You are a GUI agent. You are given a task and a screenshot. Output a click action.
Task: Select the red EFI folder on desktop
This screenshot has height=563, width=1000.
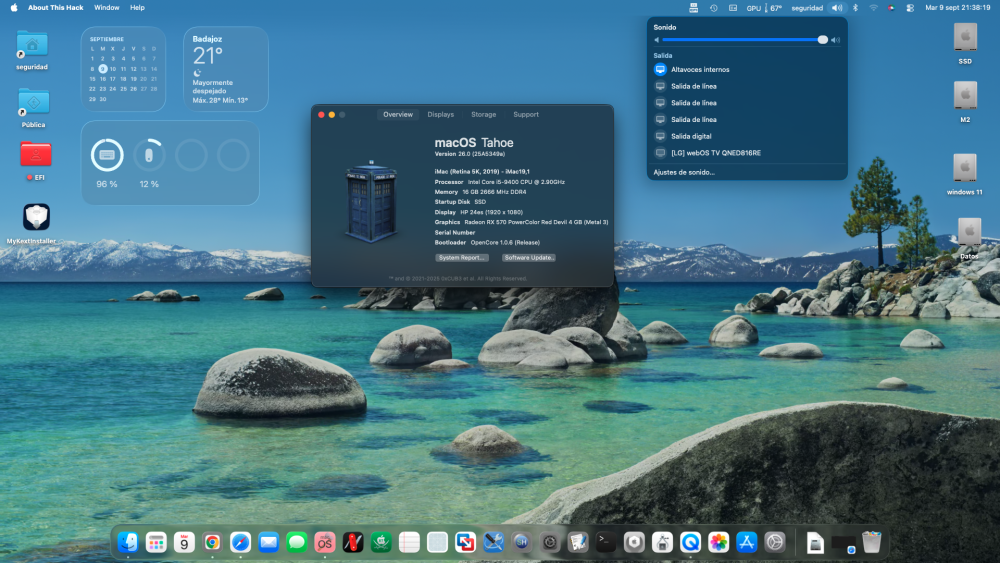[36, 155]
